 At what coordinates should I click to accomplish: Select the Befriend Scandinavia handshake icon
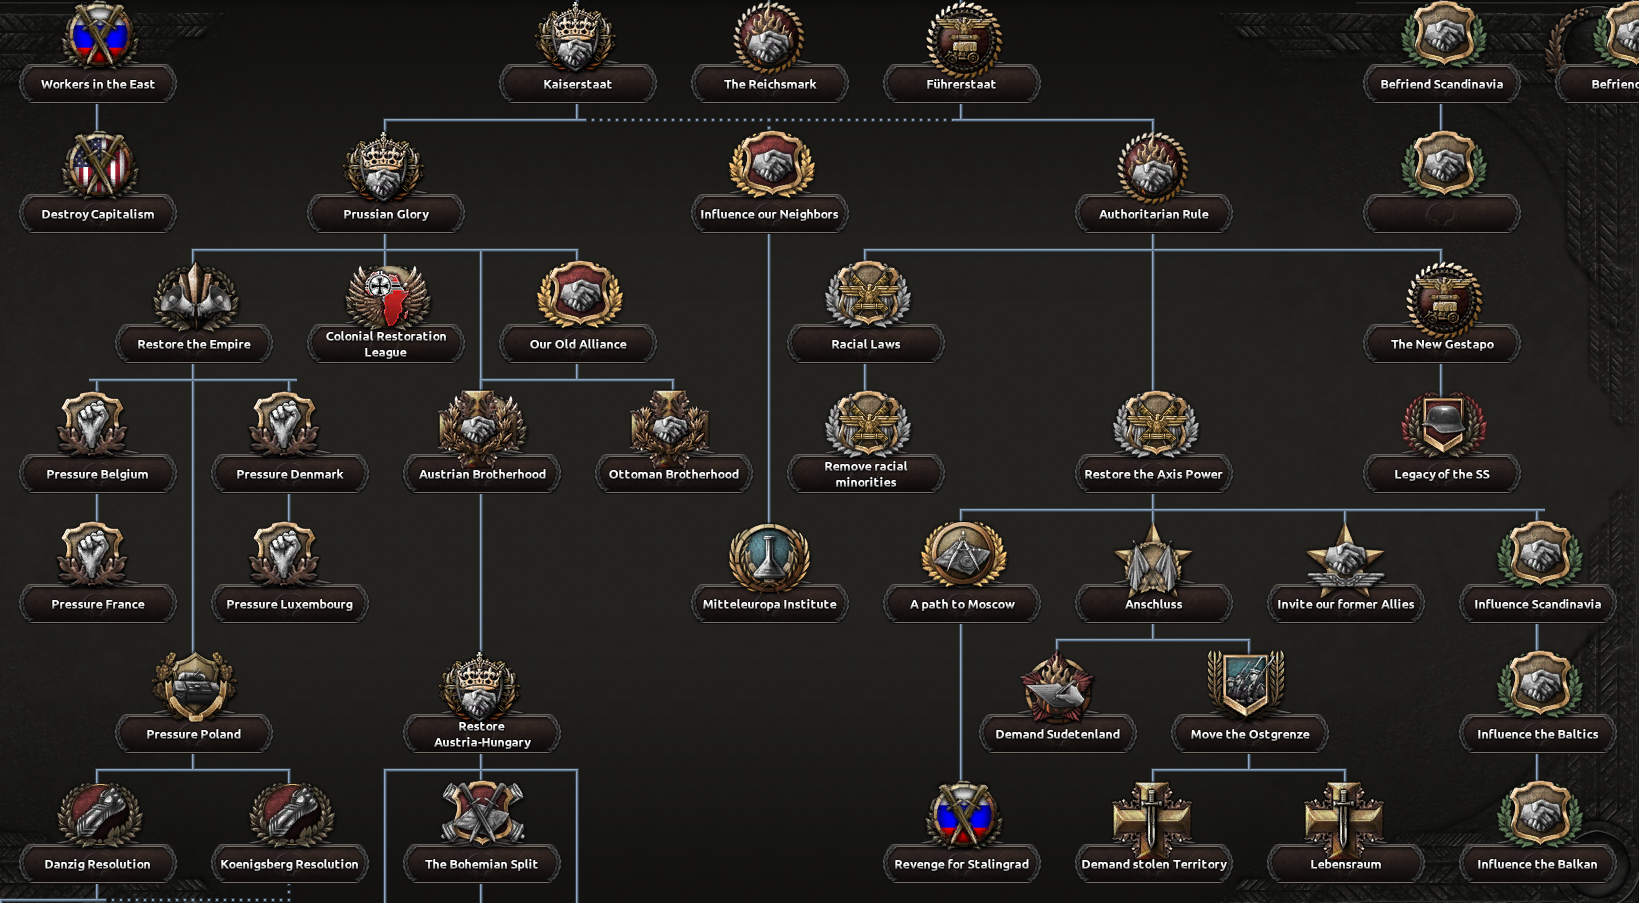click(1442, 34)
